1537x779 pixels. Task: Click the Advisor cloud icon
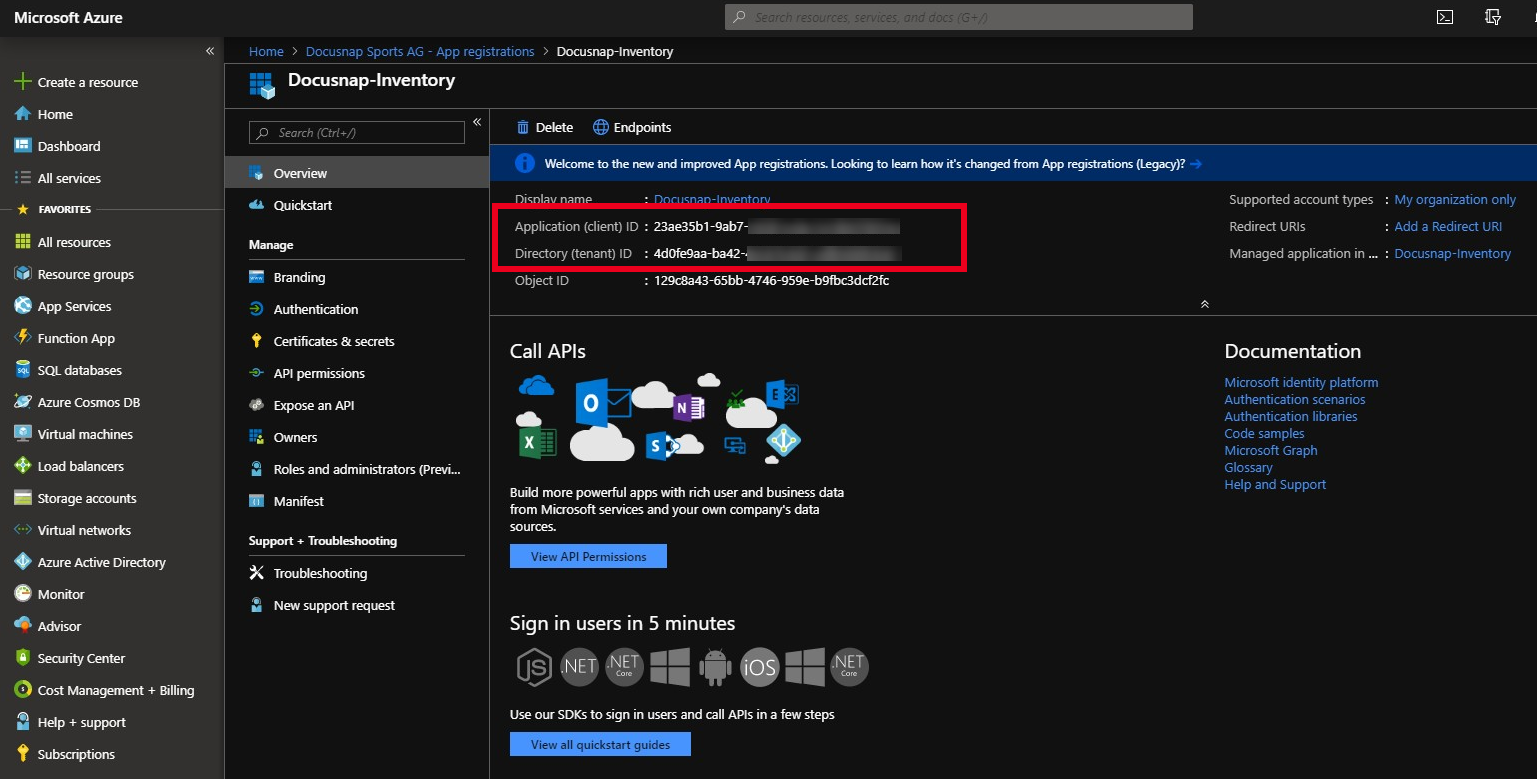point(22,626)
